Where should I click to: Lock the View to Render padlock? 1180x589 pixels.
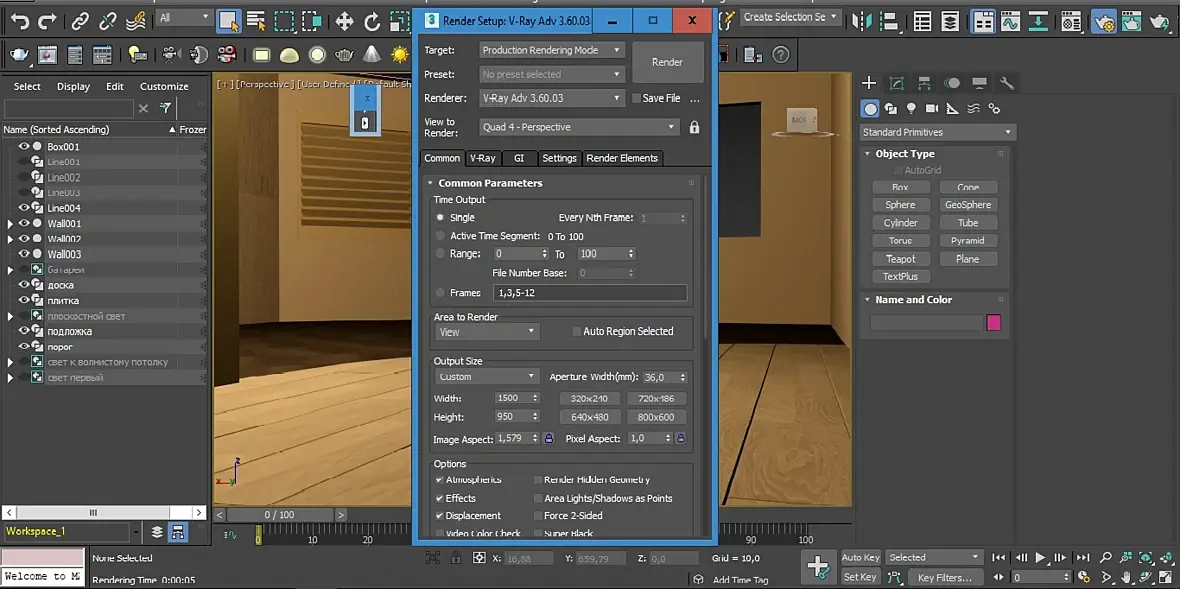[694, 127]
